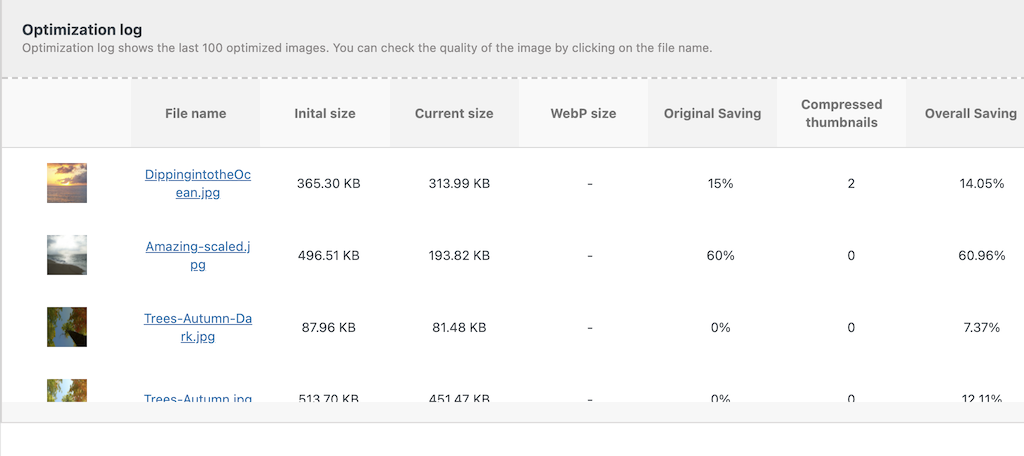Click the 193.82 KB current size cell
Image resolution: width=1024 pixels, height=456 pixels.
pos(459,255)
